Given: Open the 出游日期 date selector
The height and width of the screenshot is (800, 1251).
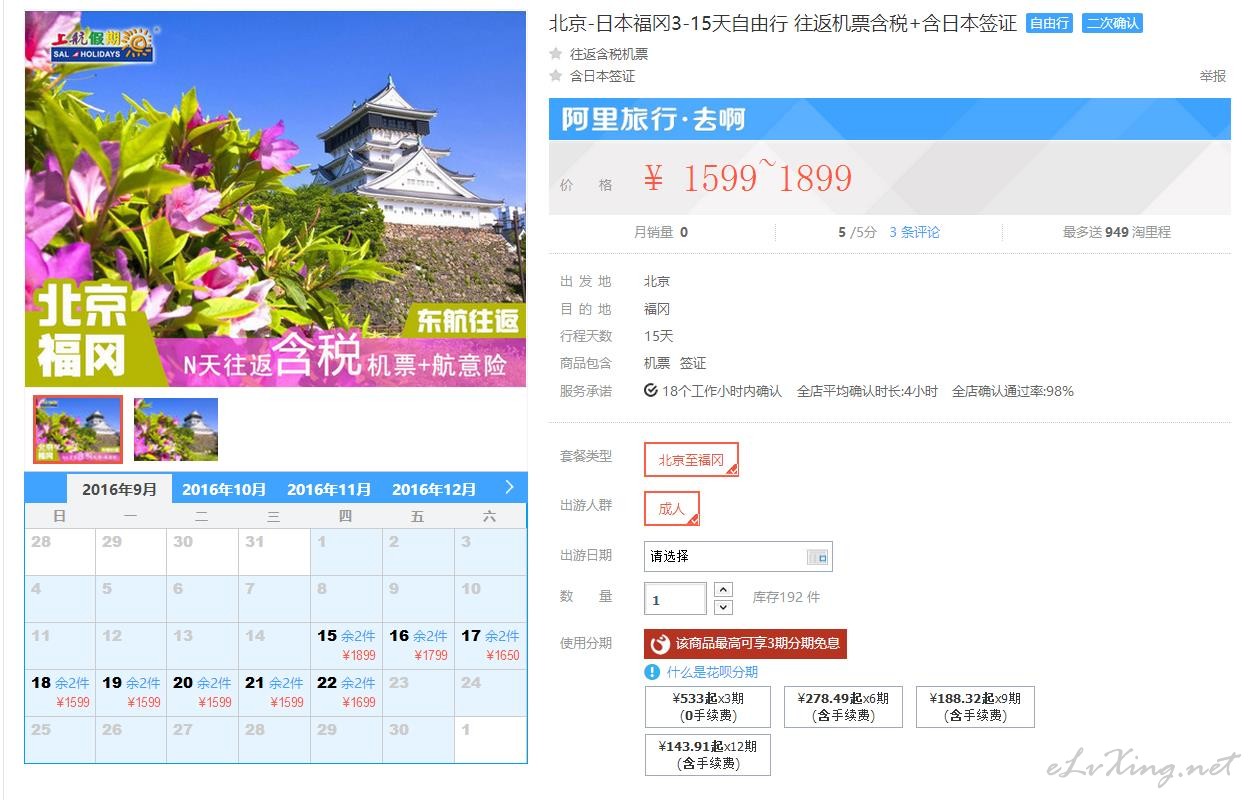Looking at the screenshot, I should 738,557.
